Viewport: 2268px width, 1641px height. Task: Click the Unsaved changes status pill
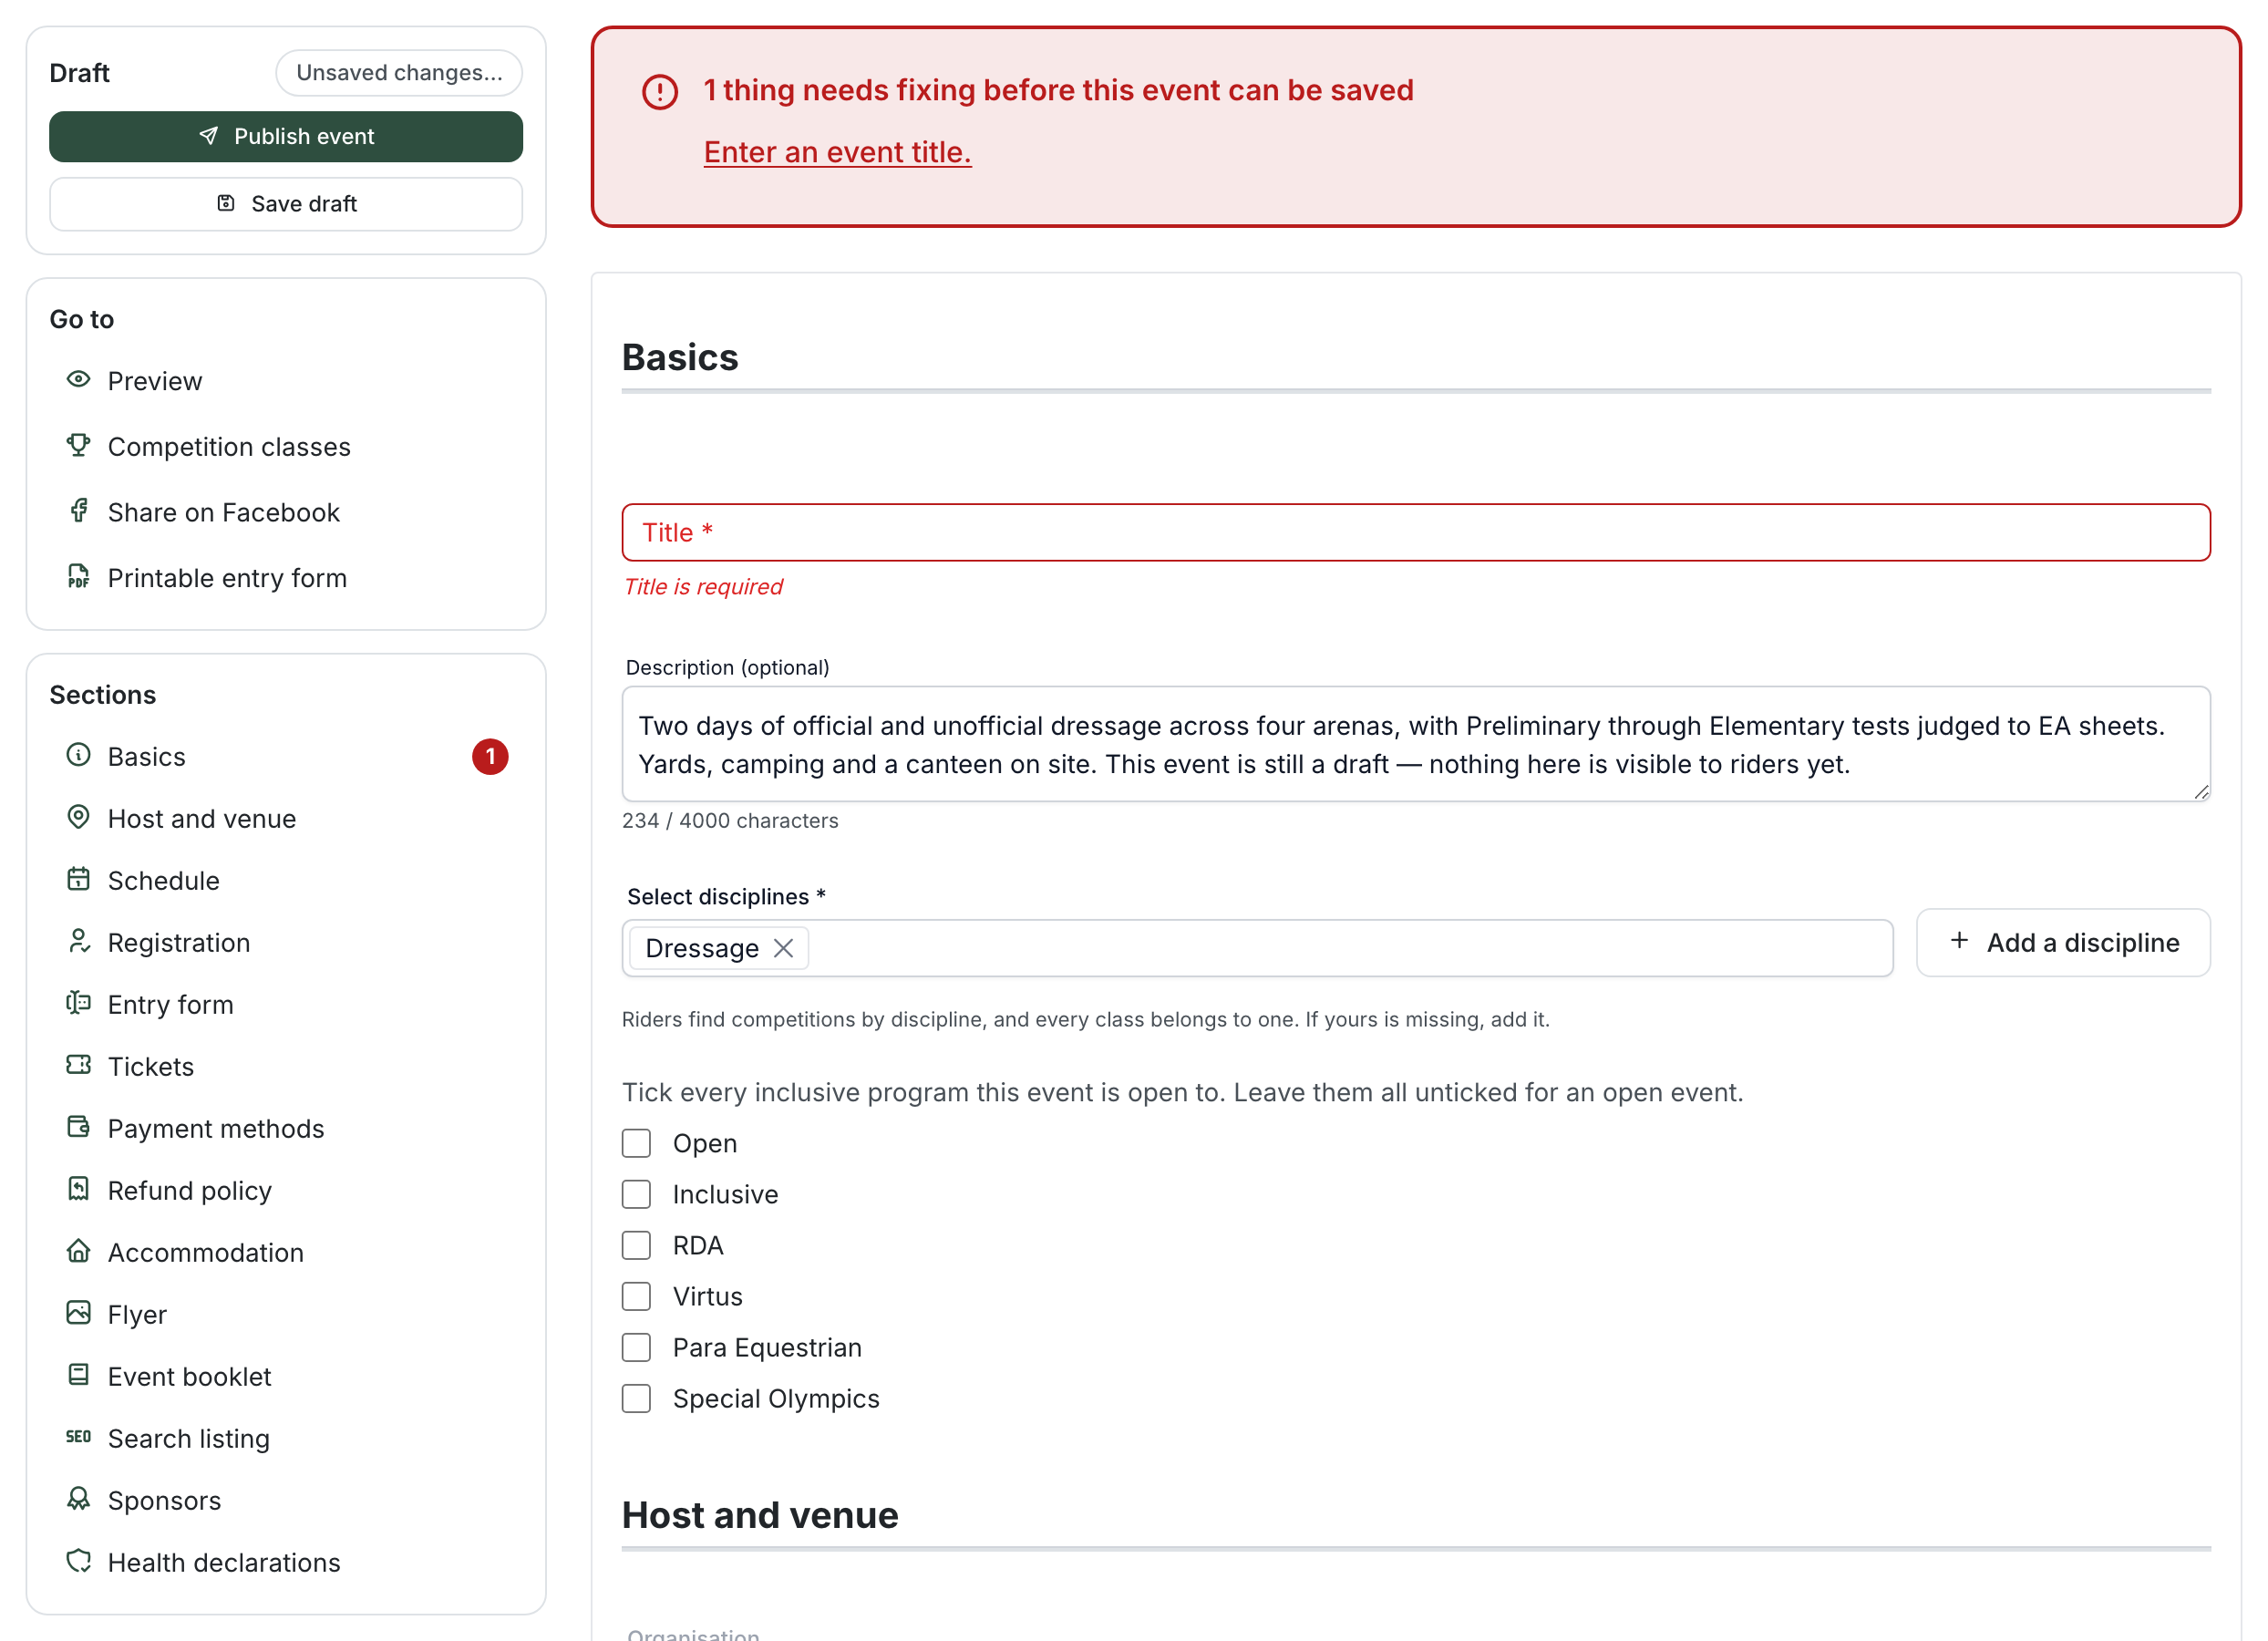pyautogui.click(x=399, y=73)
